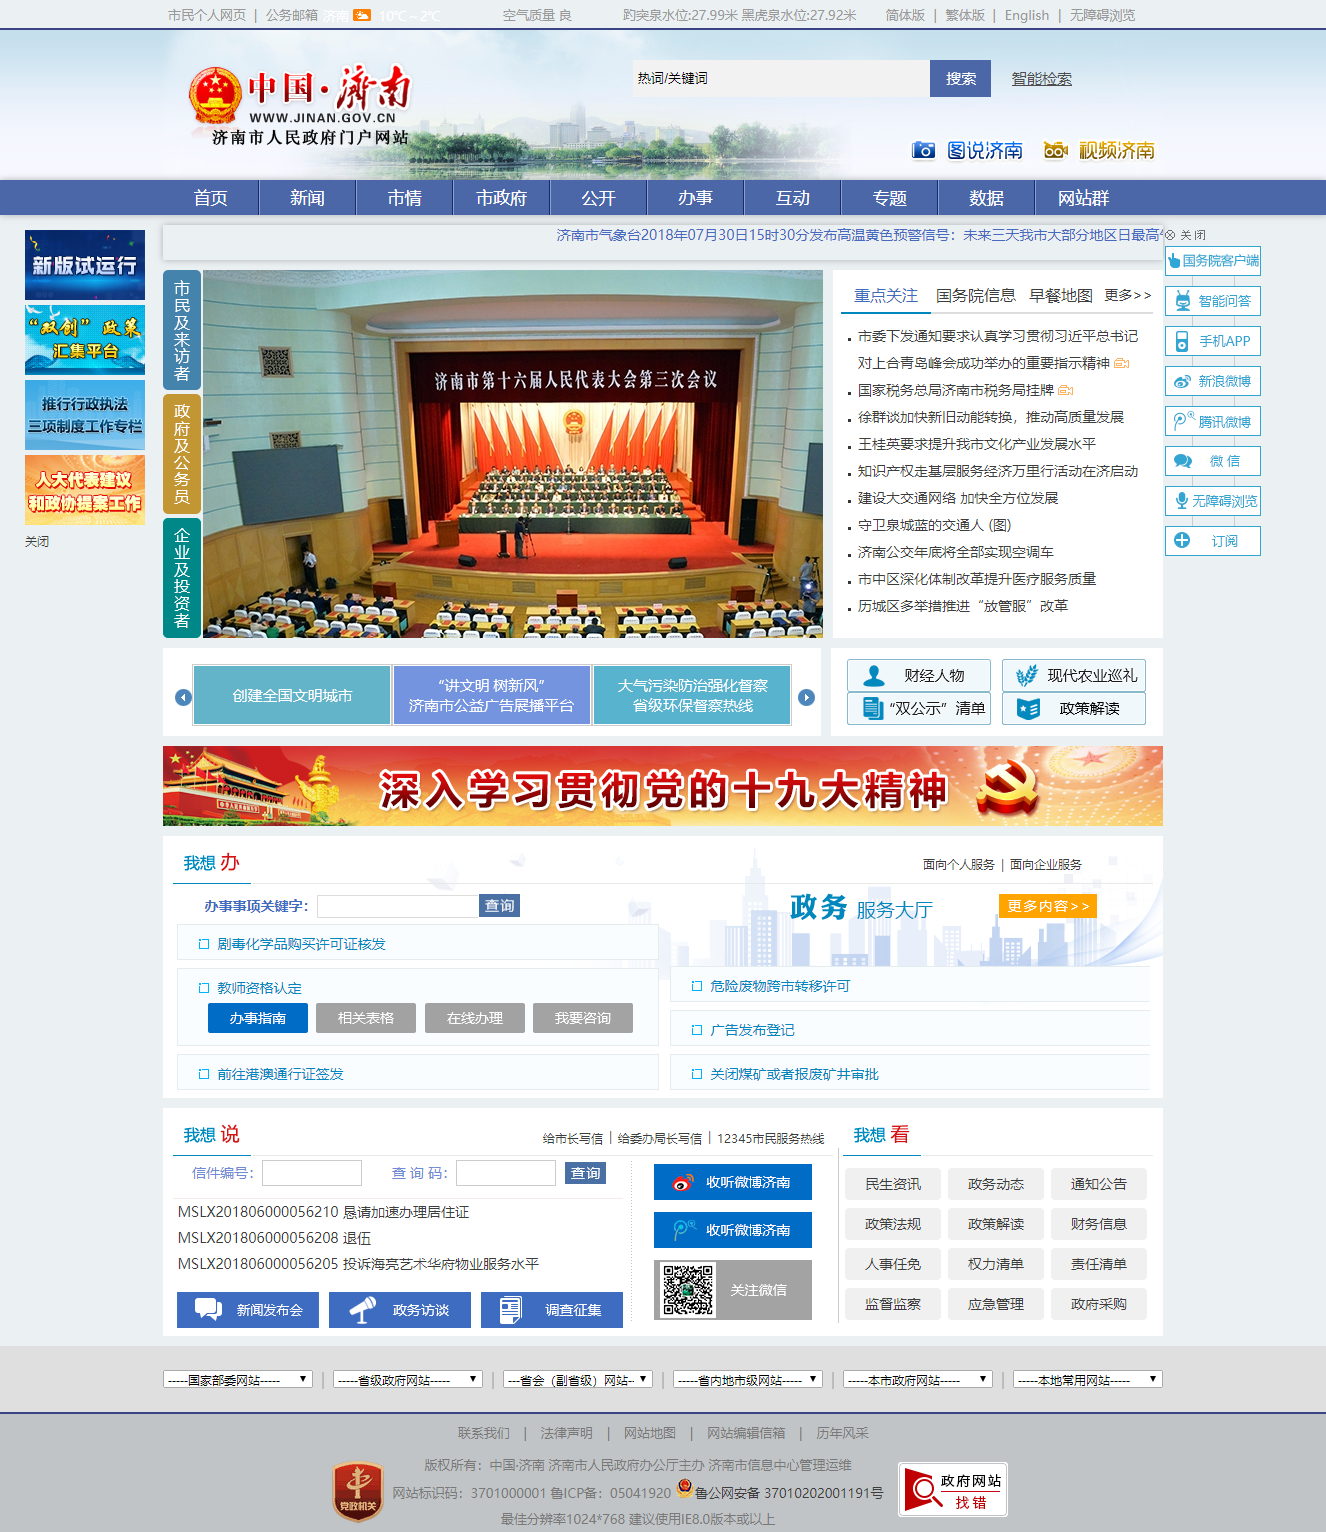Viewport: 1326px width, 1532px height.
Task: Open the 订阅 plus icon button
Action: coord(1182,541)
